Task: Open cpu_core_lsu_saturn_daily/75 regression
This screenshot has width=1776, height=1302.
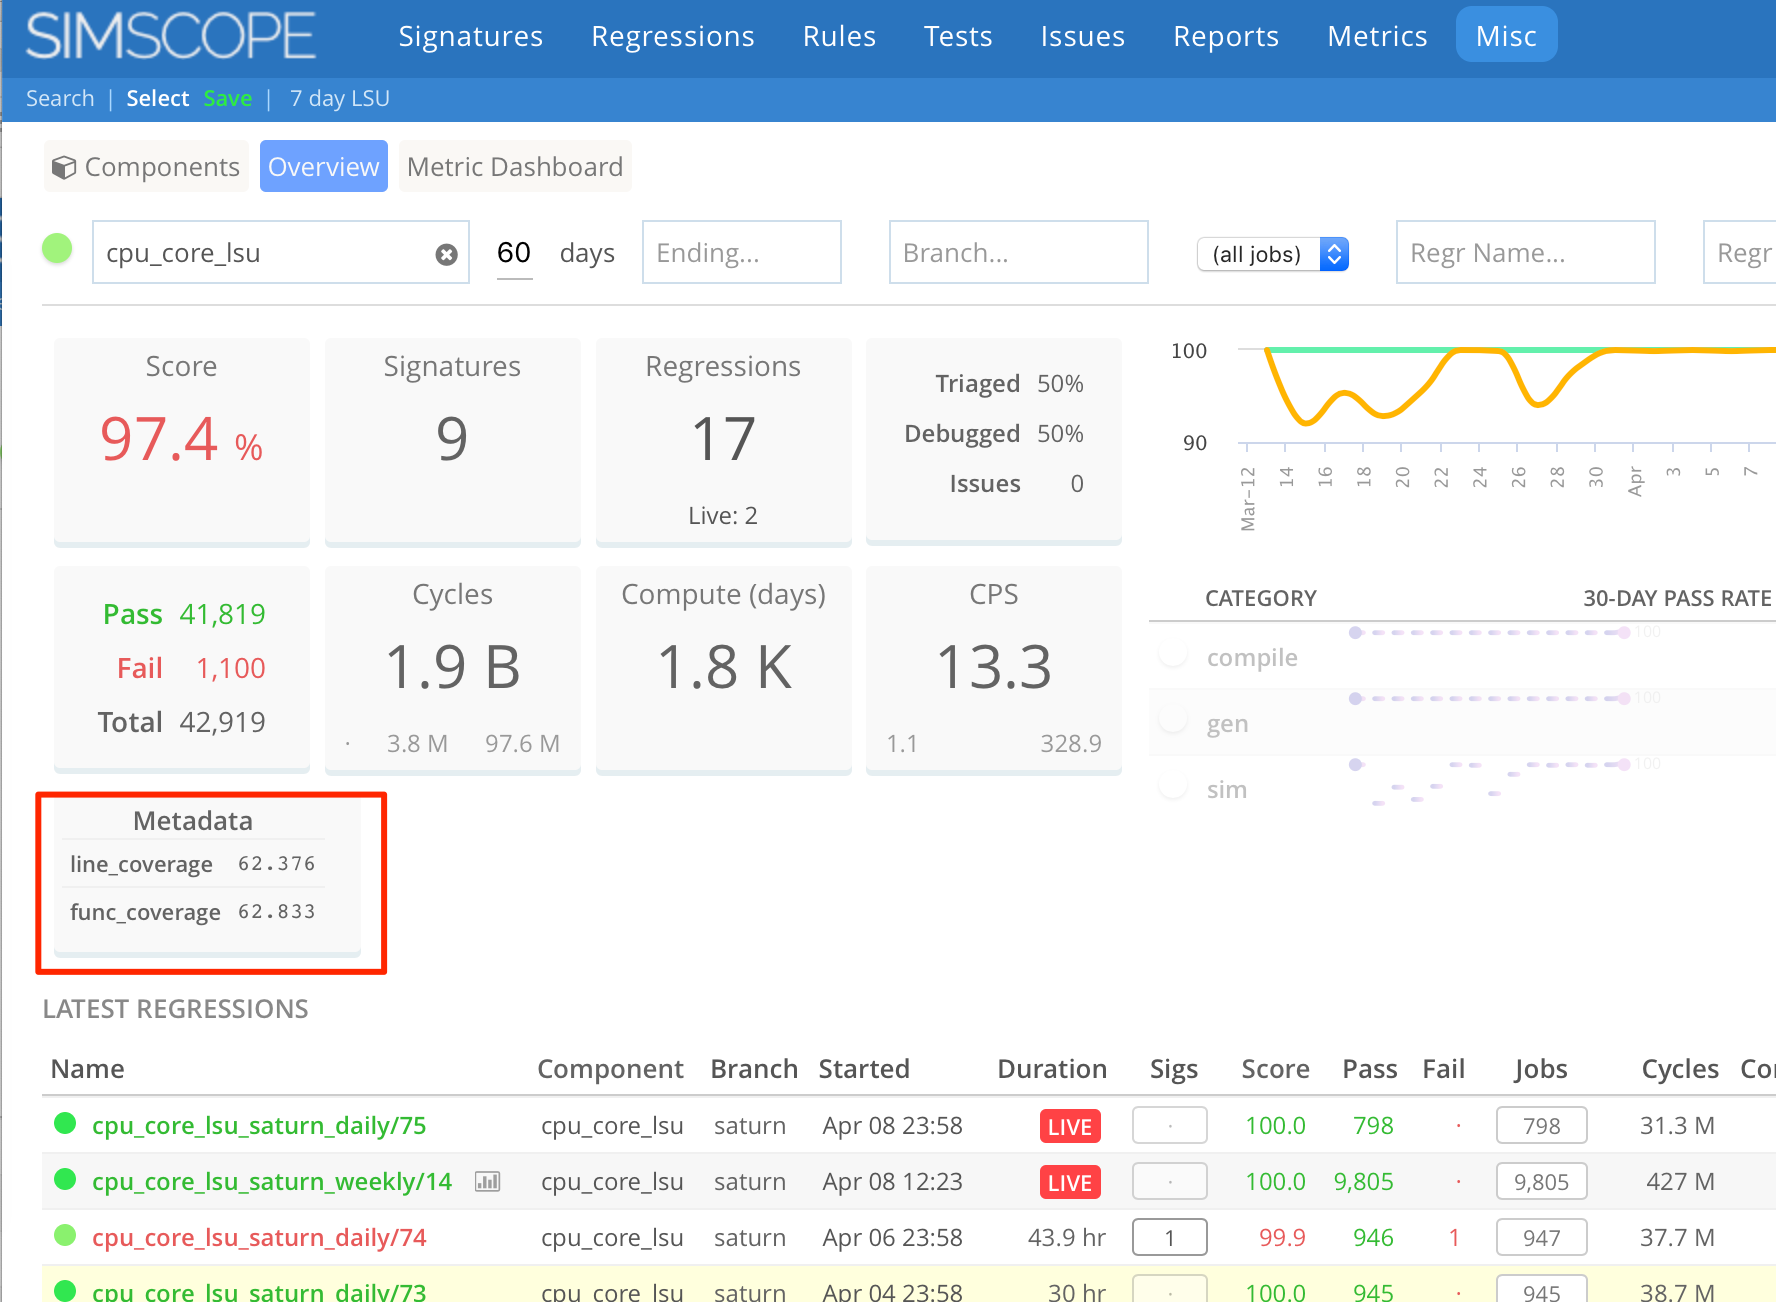Action: 259,1126
